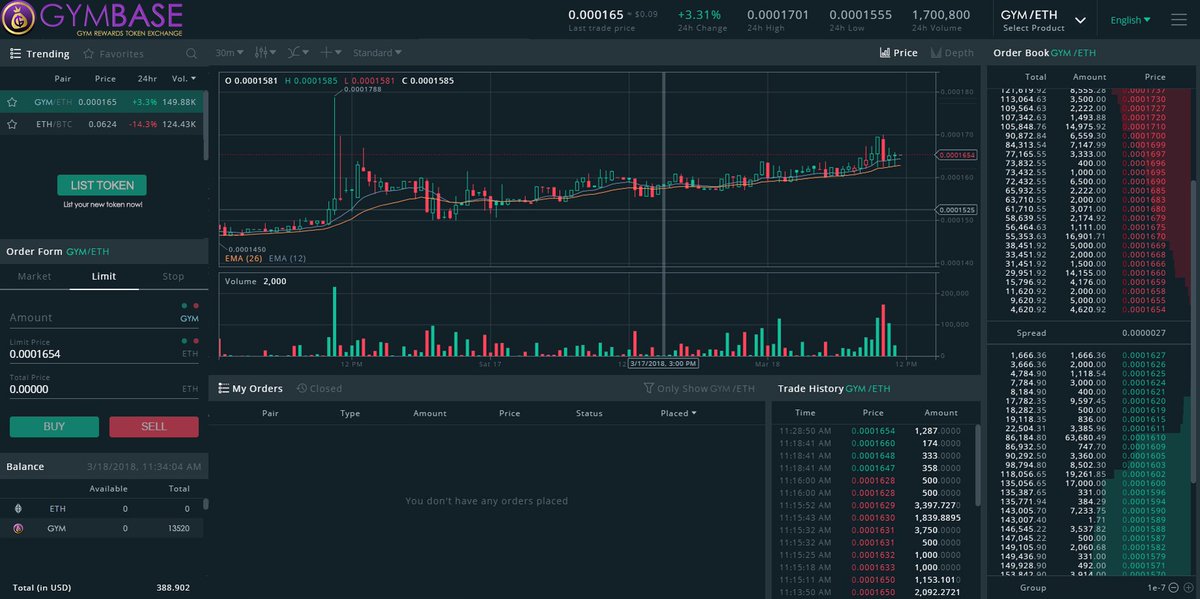Click the 0.0001654 current price tag

coord(959,155)
